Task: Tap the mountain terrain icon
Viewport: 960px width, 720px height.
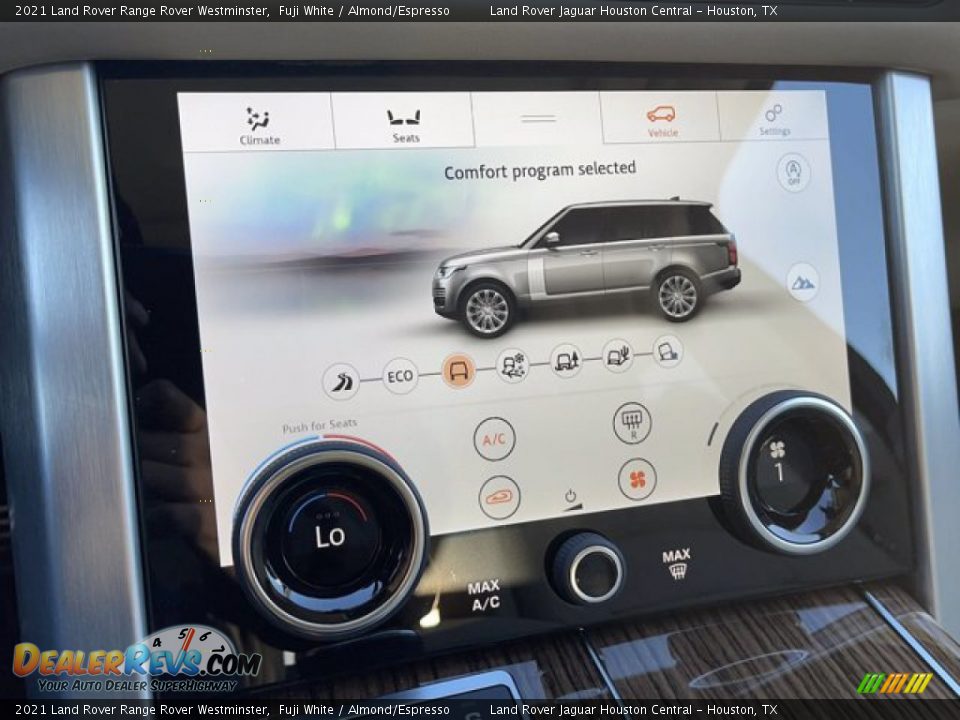Action: point(803,282)
